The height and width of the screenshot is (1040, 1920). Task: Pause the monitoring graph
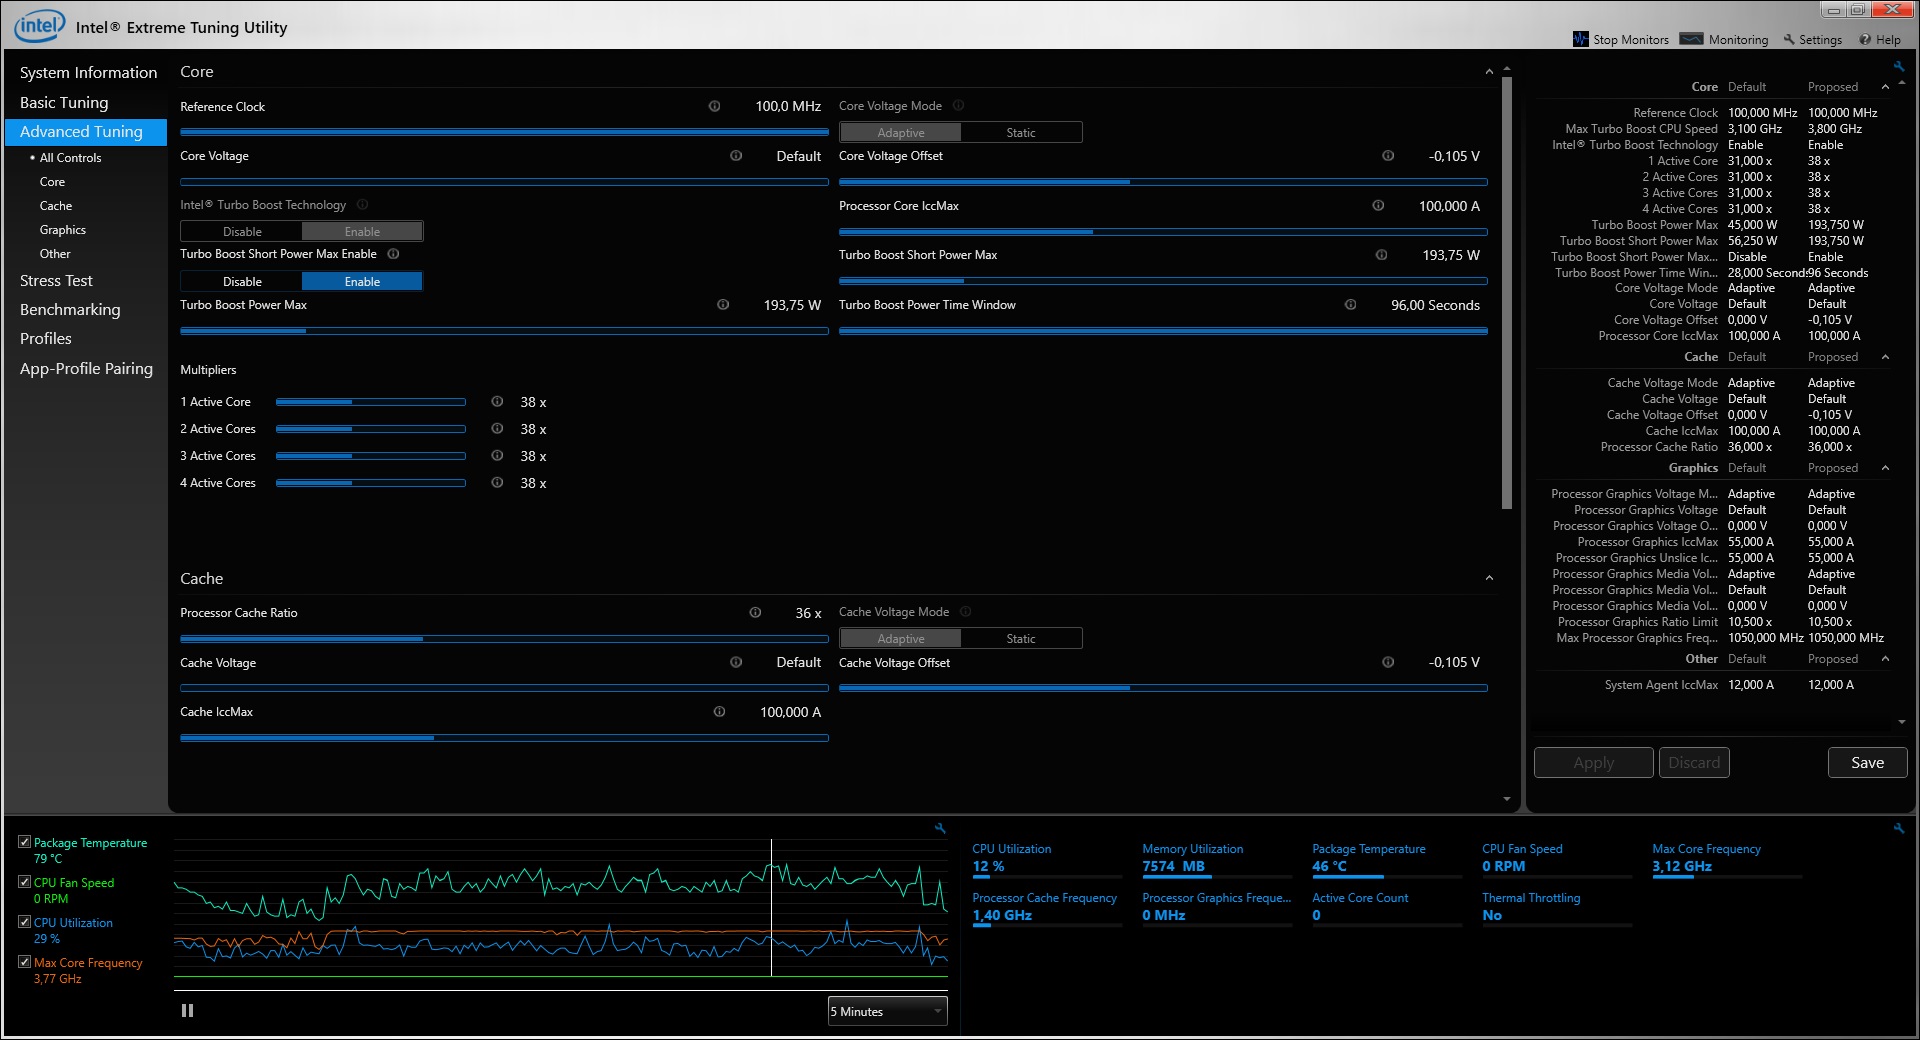coord(187,1011)
